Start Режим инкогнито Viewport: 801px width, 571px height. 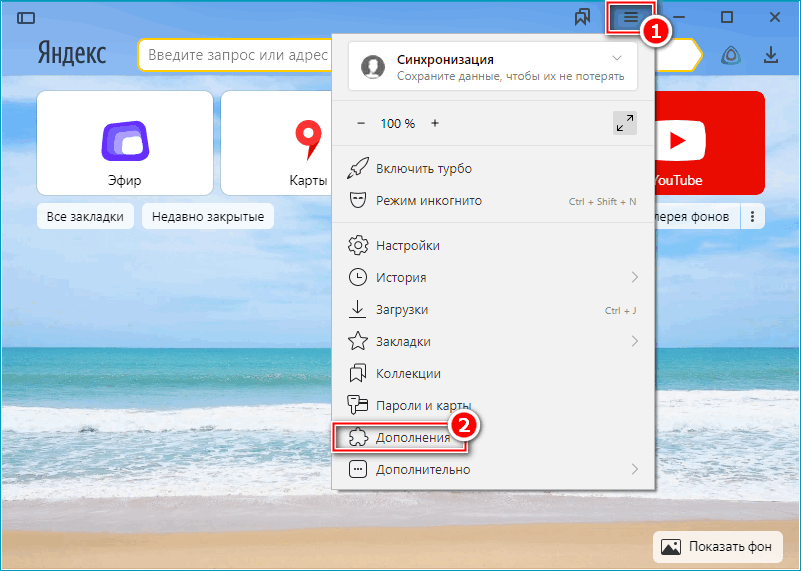pos(429,200)
